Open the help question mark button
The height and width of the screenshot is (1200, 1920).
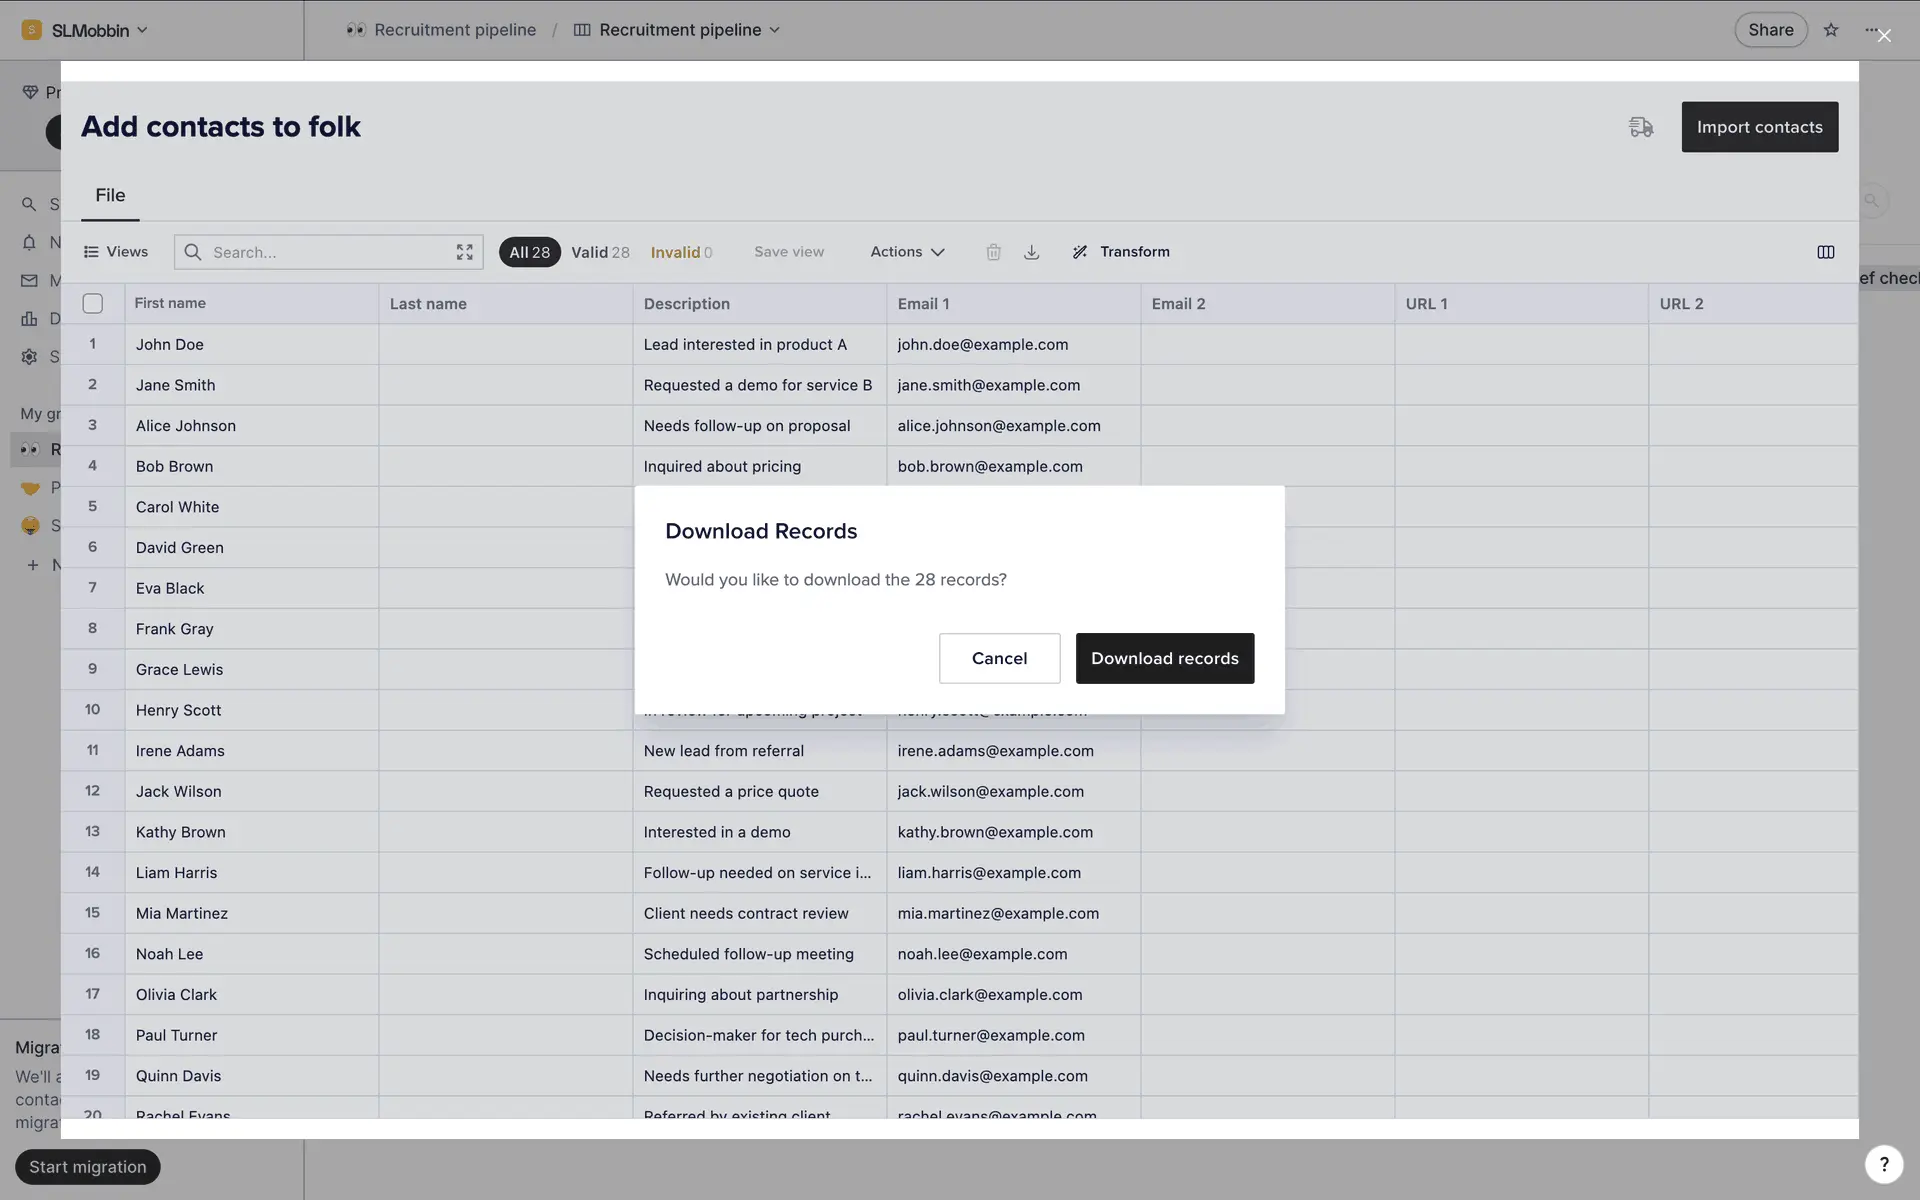[x=1883, y=1164]
